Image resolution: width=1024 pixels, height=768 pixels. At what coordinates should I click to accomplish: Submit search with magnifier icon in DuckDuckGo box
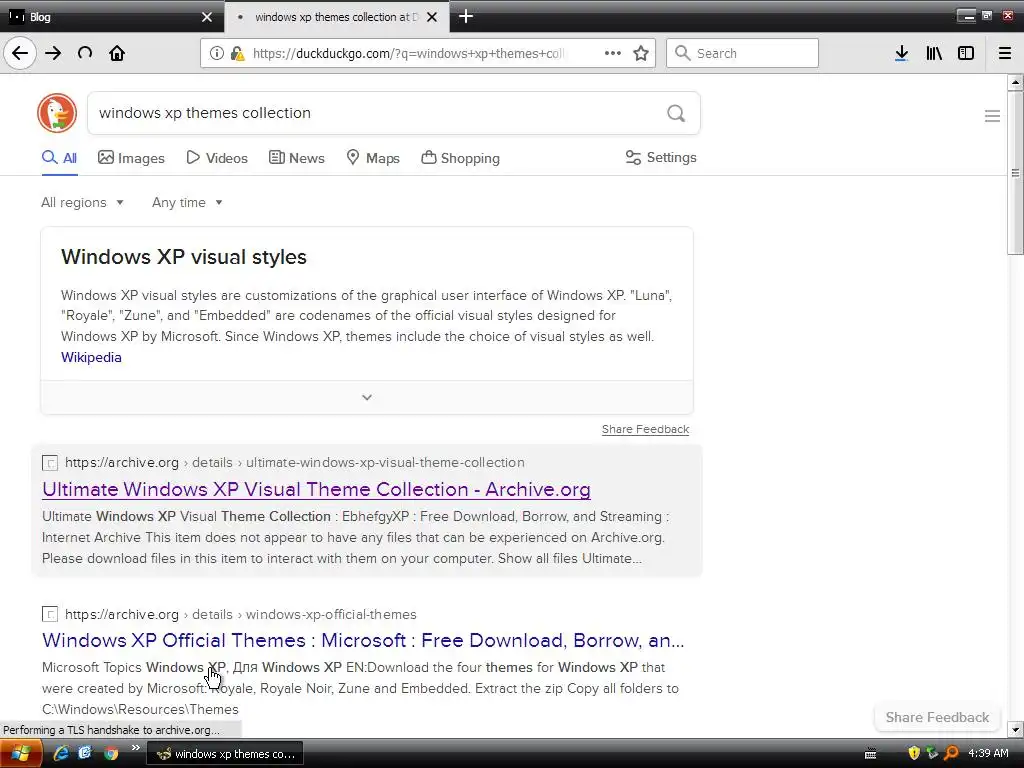pos(676,113)
